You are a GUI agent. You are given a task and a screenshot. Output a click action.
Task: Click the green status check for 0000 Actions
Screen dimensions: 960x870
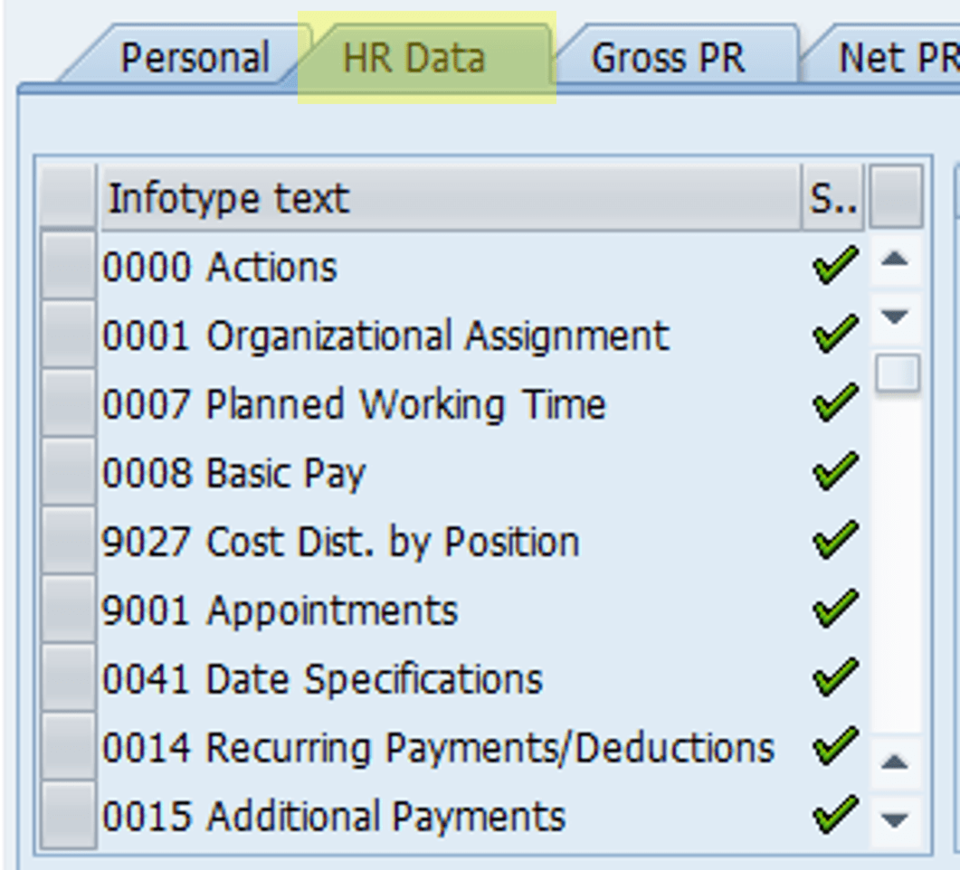click(x=833, y=264)
